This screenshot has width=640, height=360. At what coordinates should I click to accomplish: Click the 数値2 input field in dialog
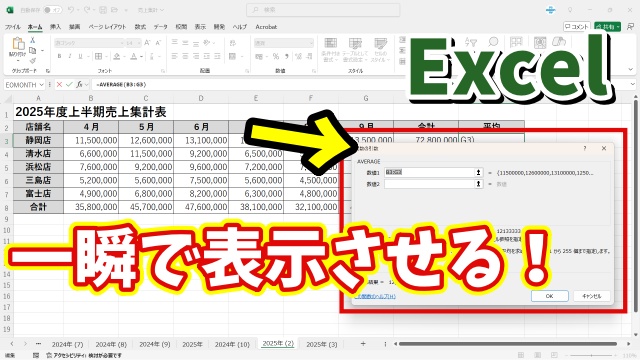(x=429, y=184)
